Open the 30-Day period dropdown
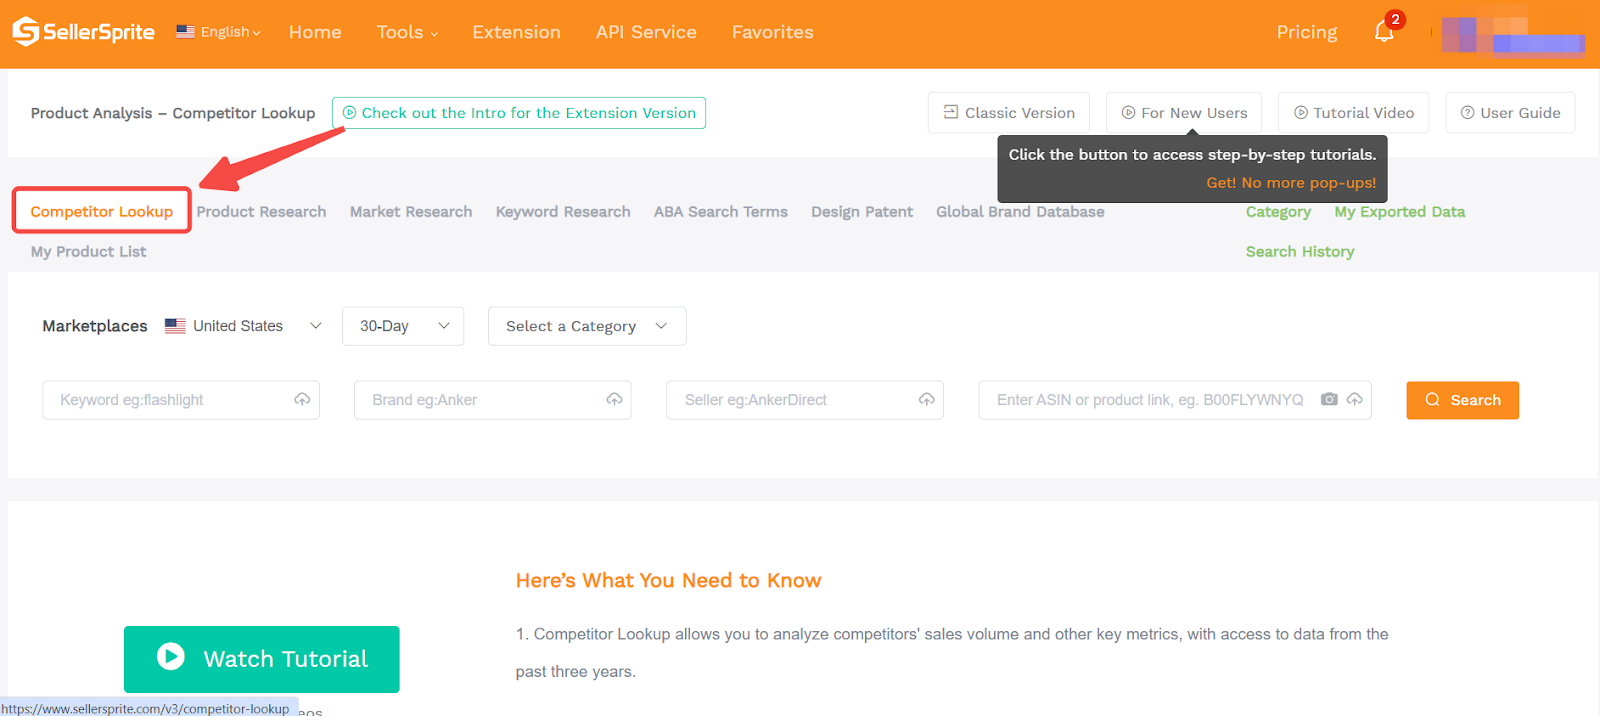 tap(403, 326)
